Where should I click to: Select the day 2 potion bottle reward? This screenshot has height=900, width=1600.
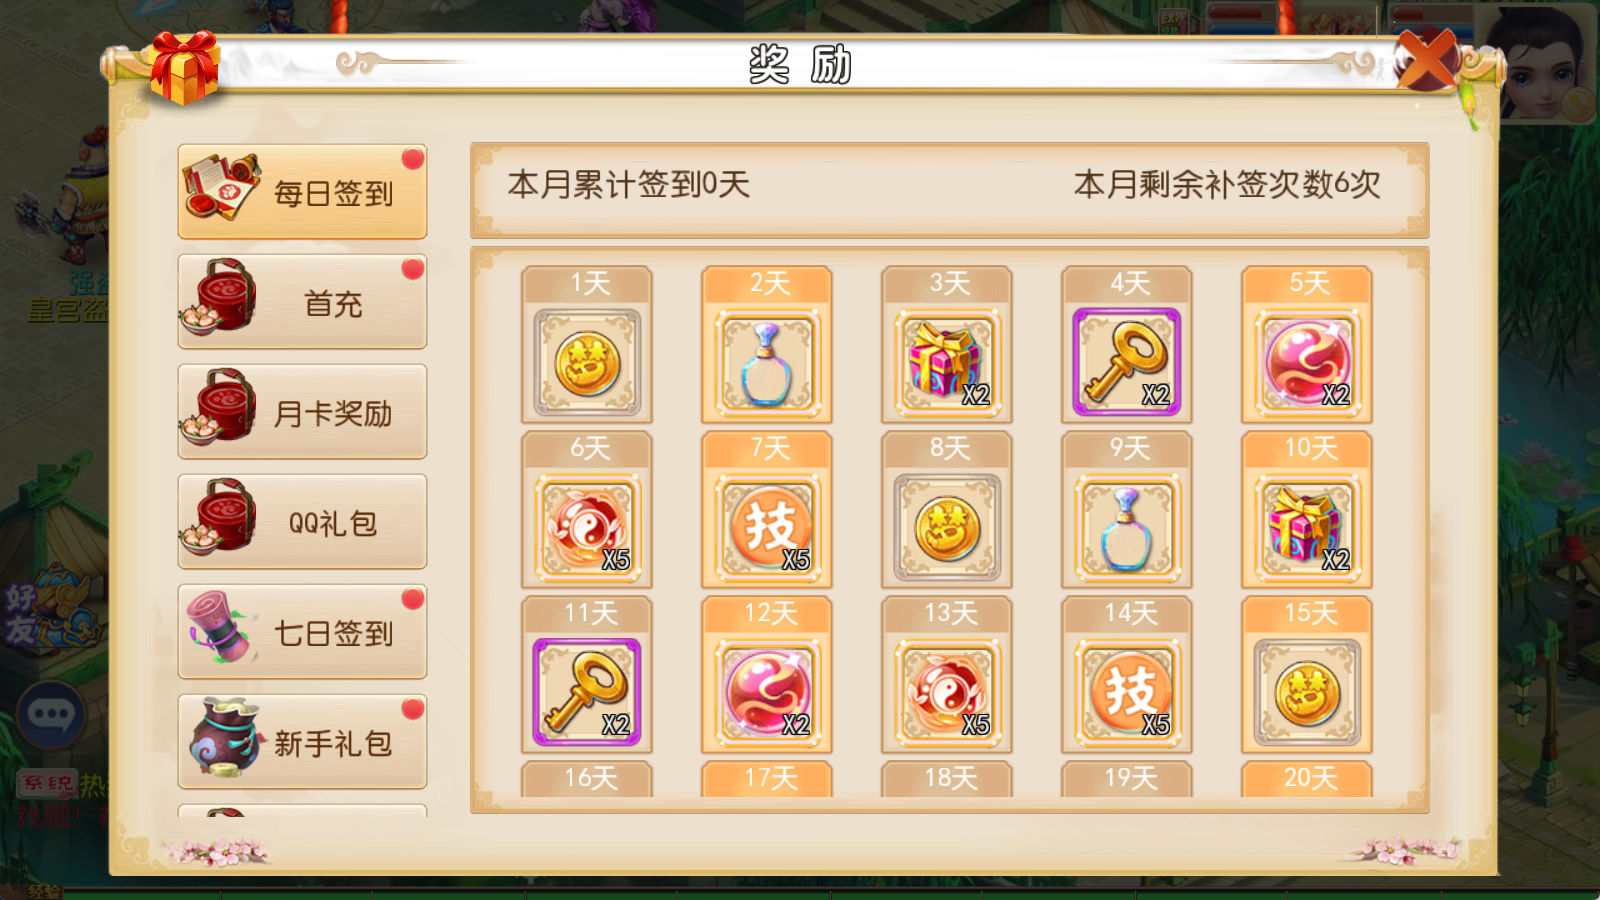click(x=767, y=362)
